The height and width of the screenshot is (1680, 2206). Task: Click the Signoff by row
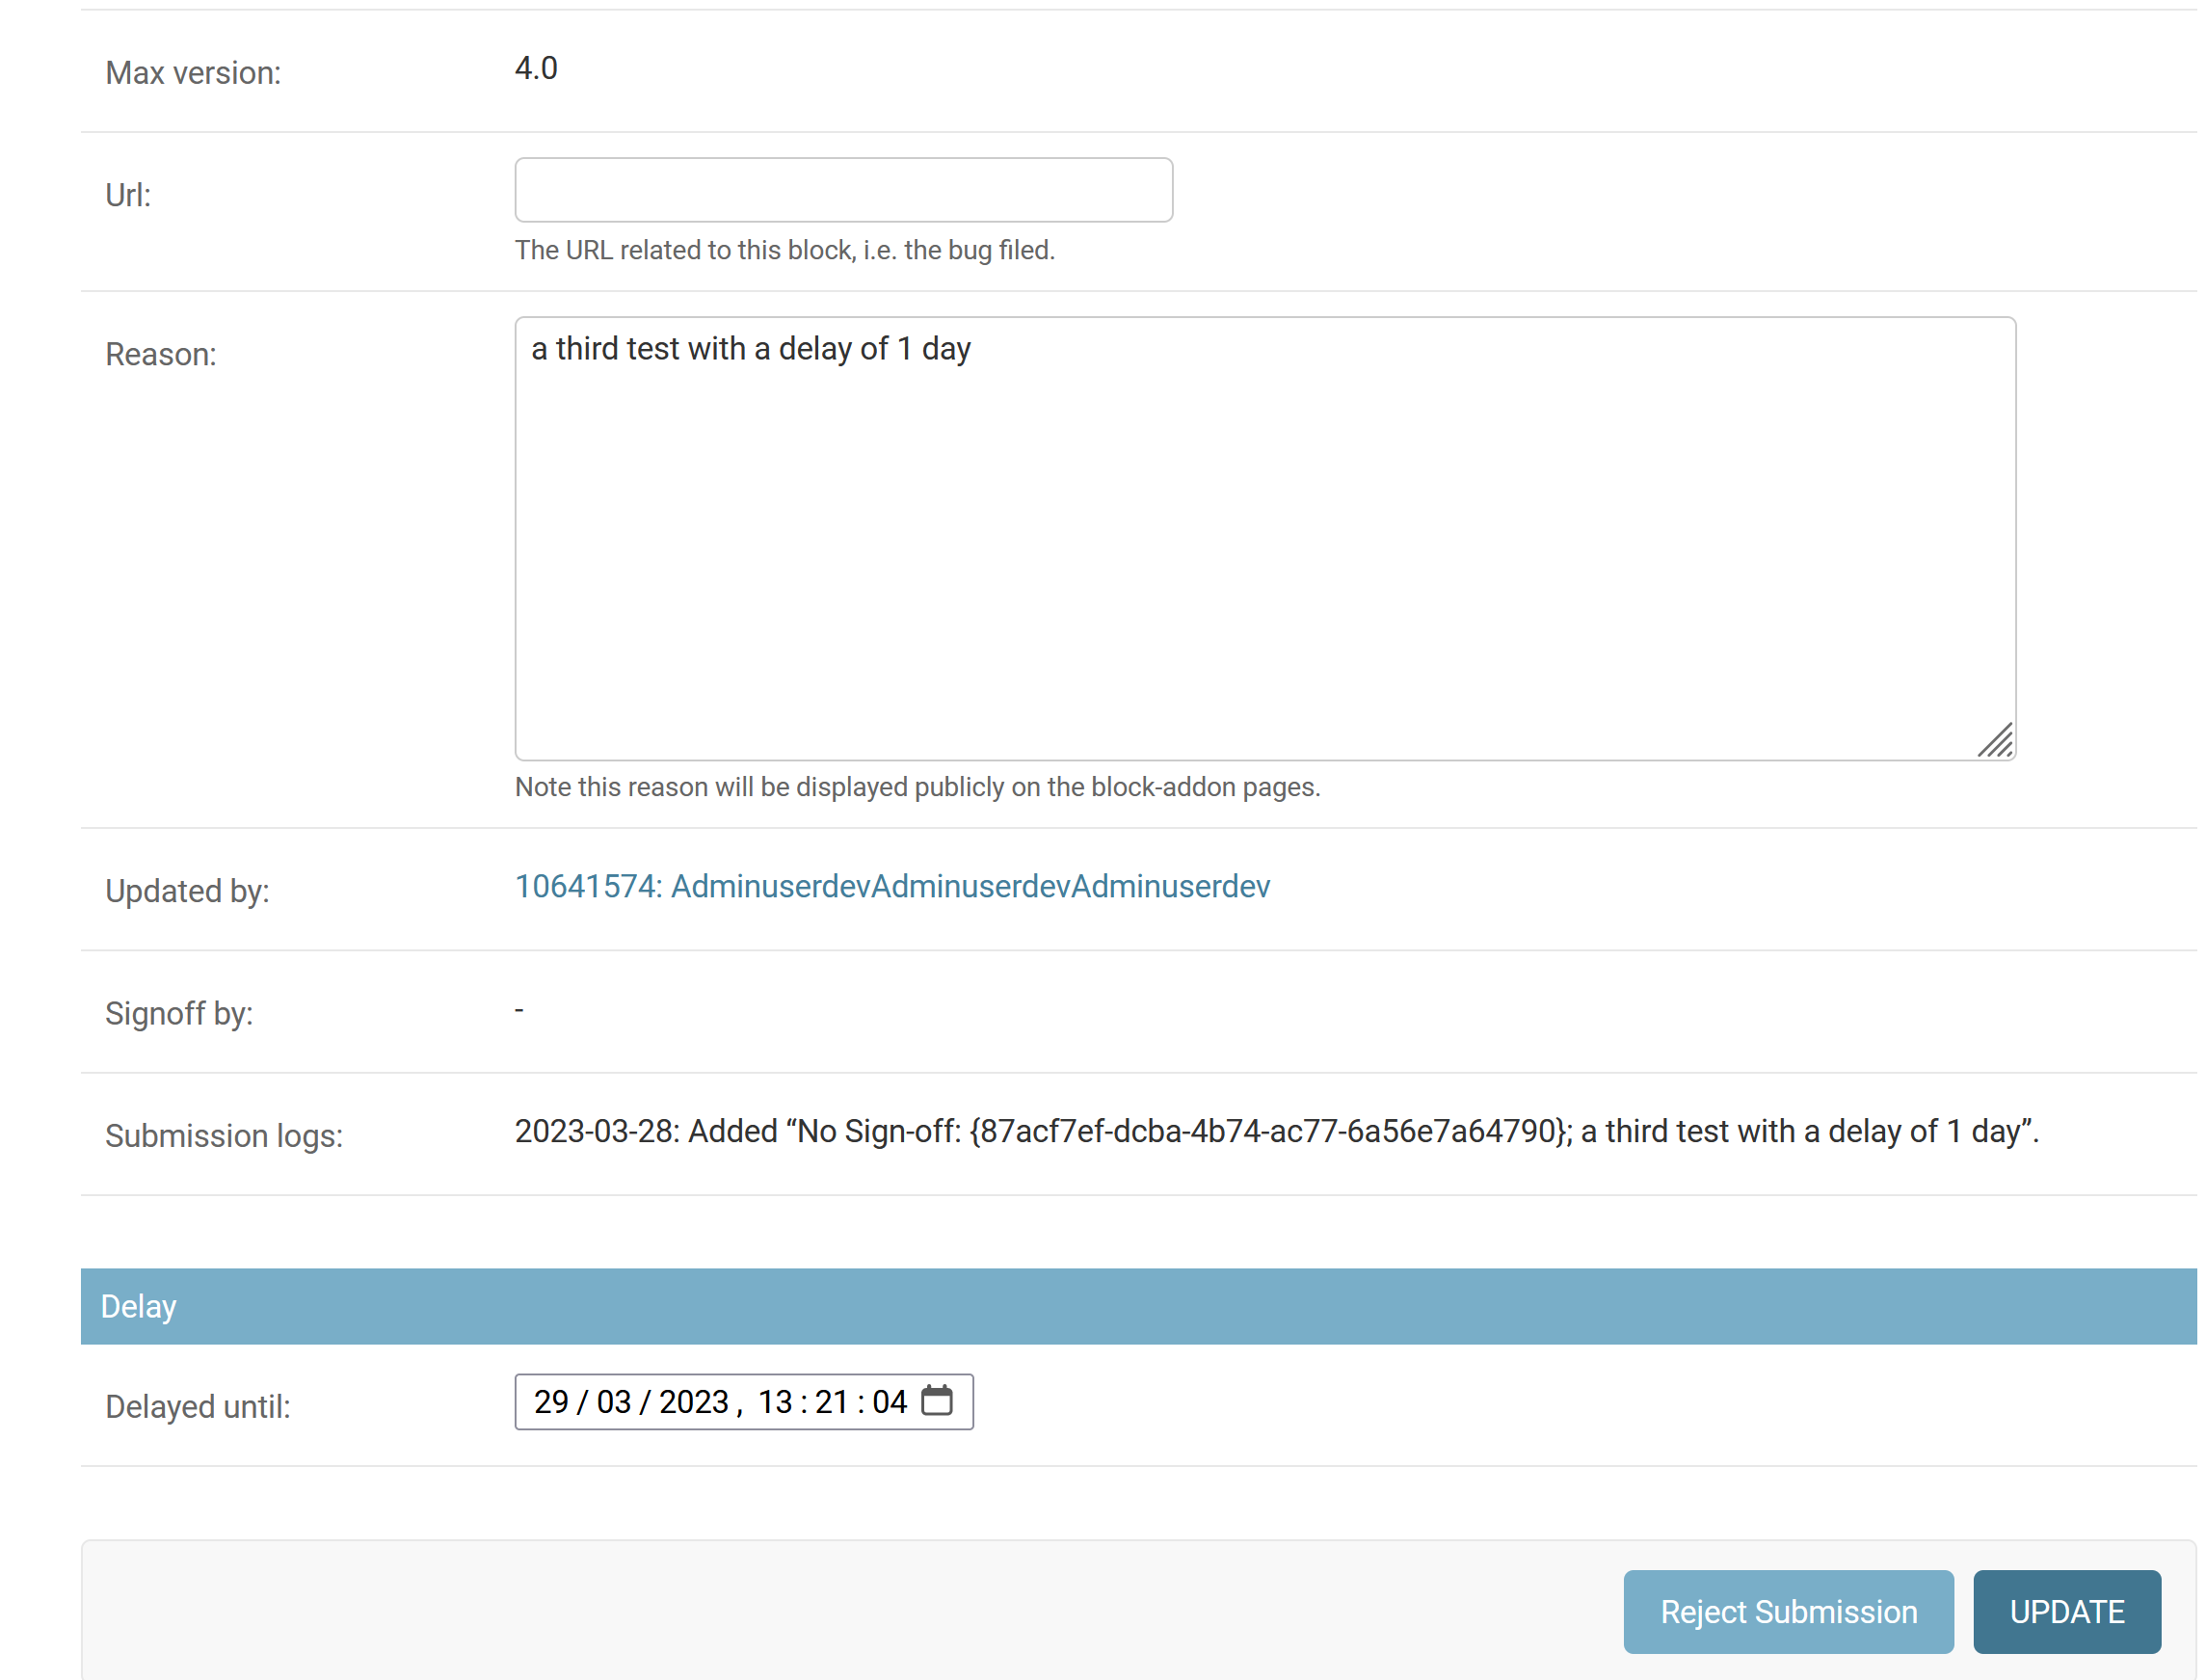click(179, 1013)
